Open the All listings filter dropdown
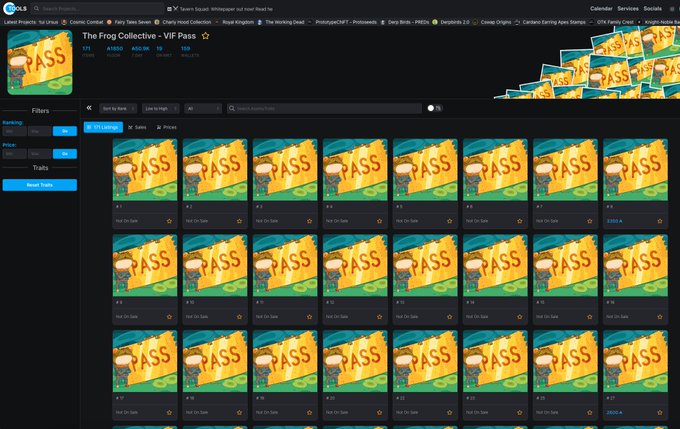680x429 pixels. (203, 108)
